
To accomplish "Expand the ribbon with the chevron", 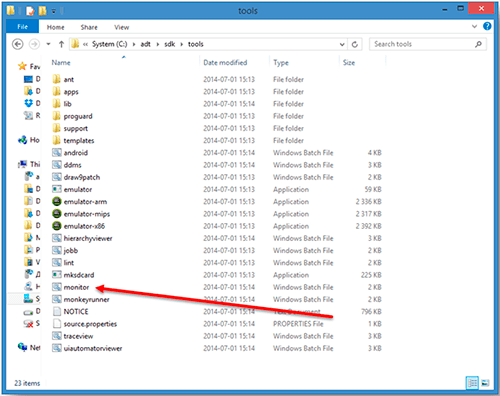I will pos(475,26).
